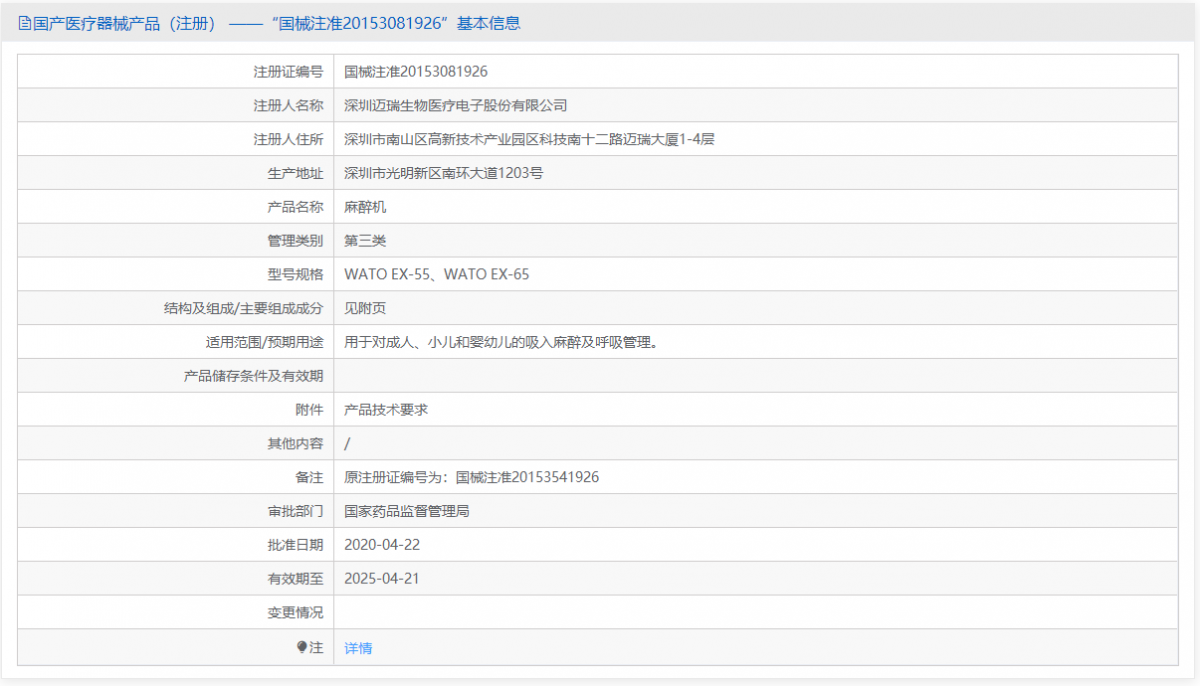
Task: Select 原注册证编号为：国械注准20153541926 text
Action: coord(472,478)
